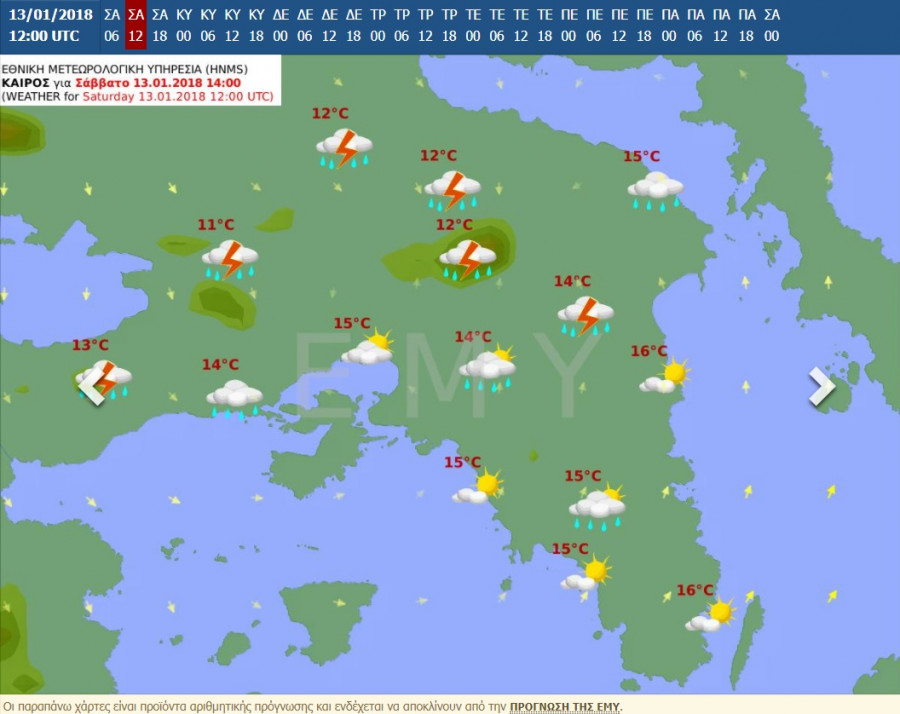Click the highlighted ΣΑ 12 current slot
This screenshot has height=714, width=900.
(136, 25)
